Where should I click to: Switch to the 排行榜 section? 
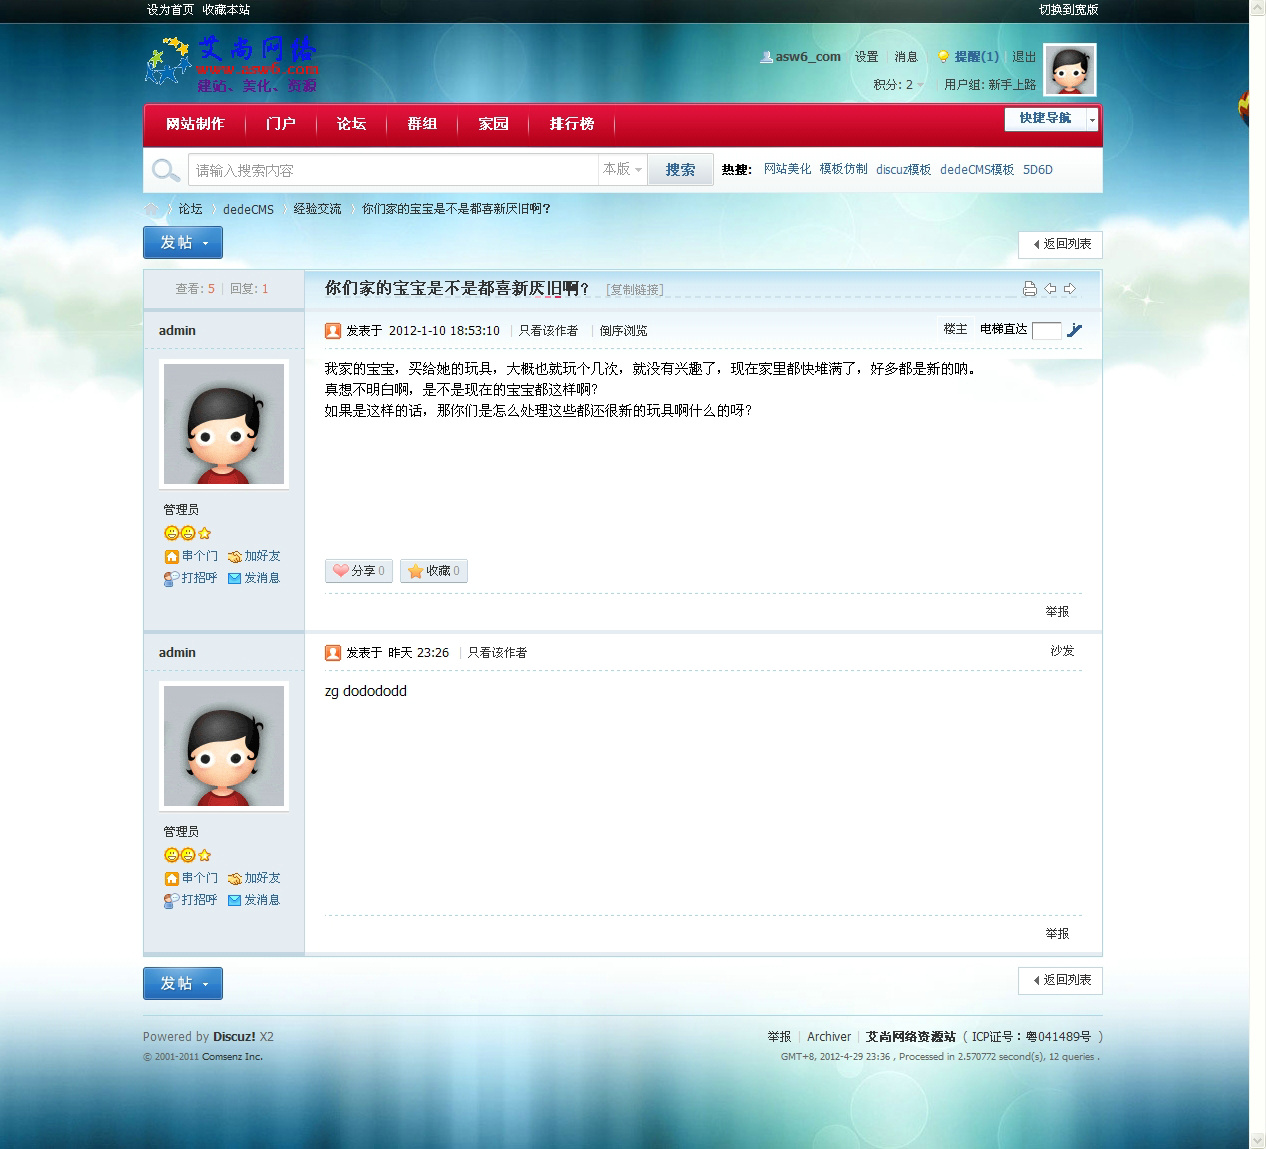click(572, 125)
